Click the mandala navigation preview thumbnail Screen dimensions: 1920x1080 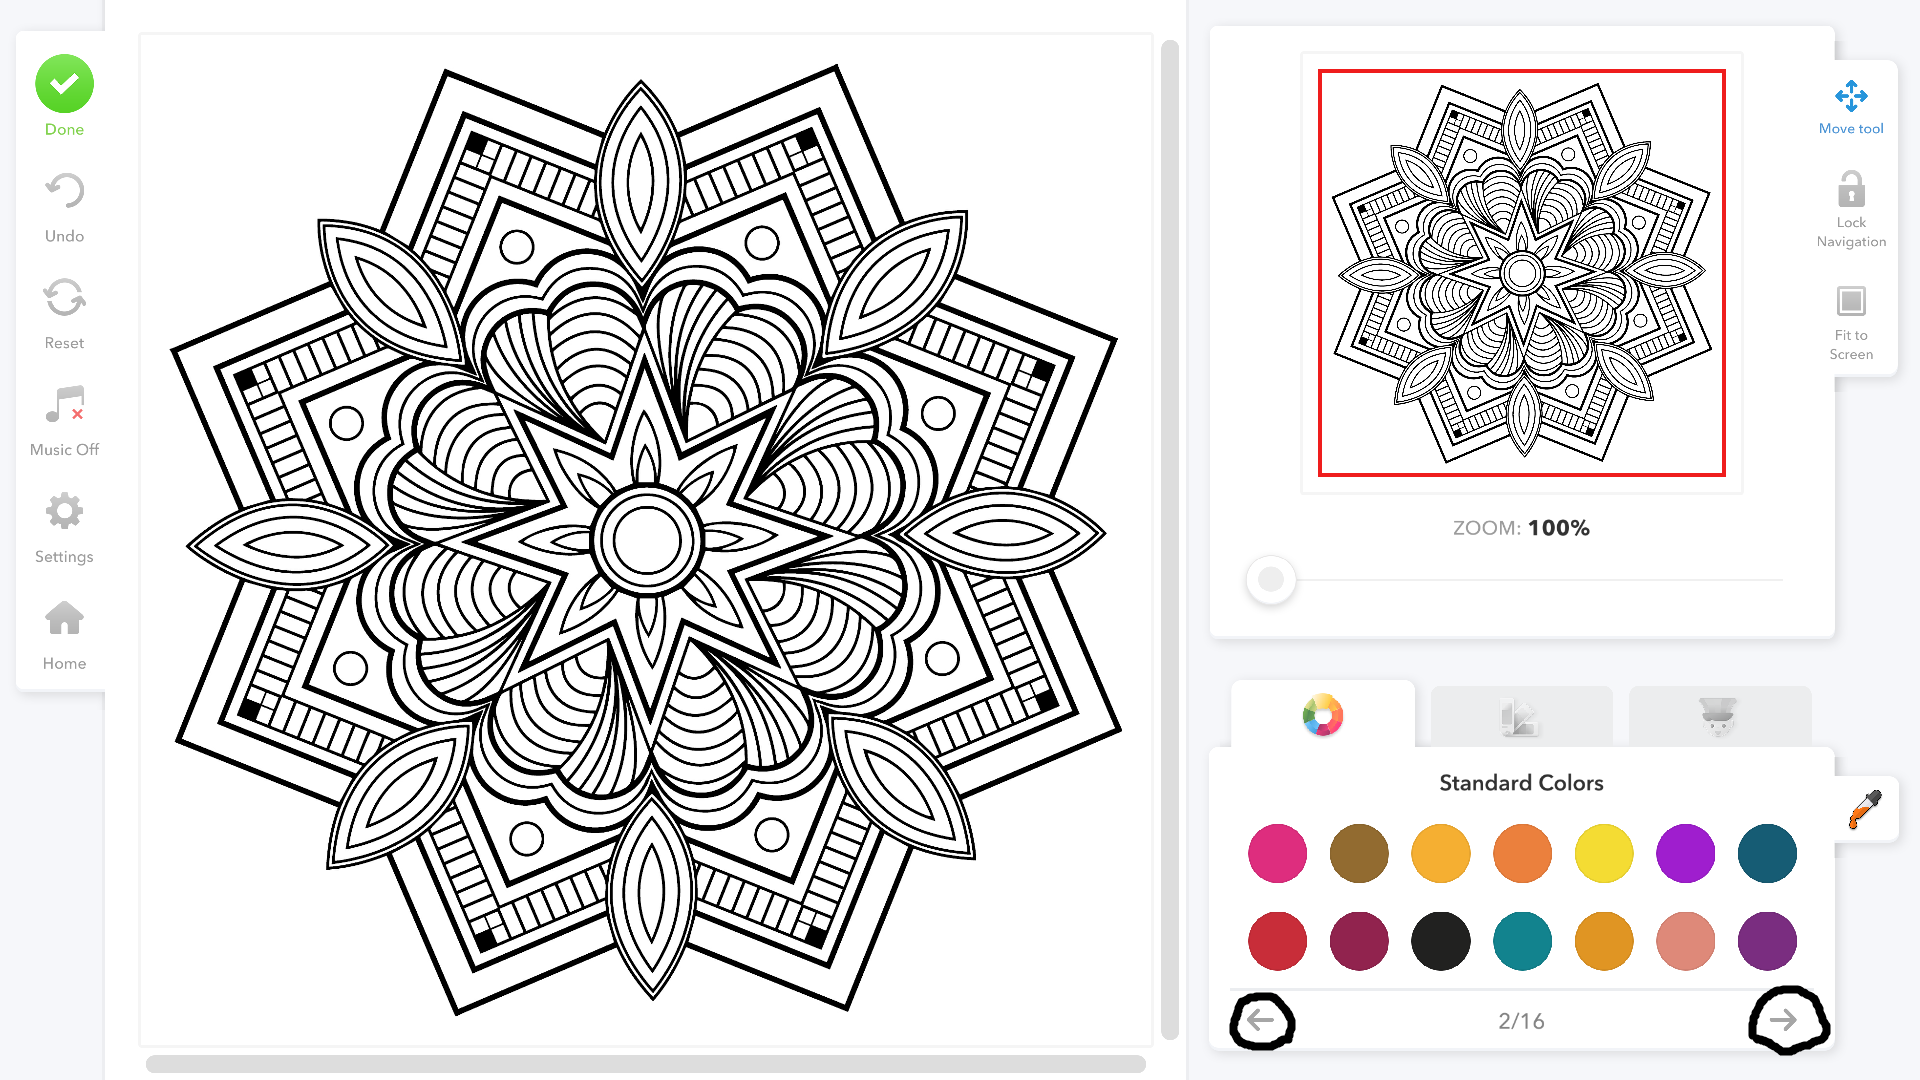pyautogui.click(x=1521, y=273)
